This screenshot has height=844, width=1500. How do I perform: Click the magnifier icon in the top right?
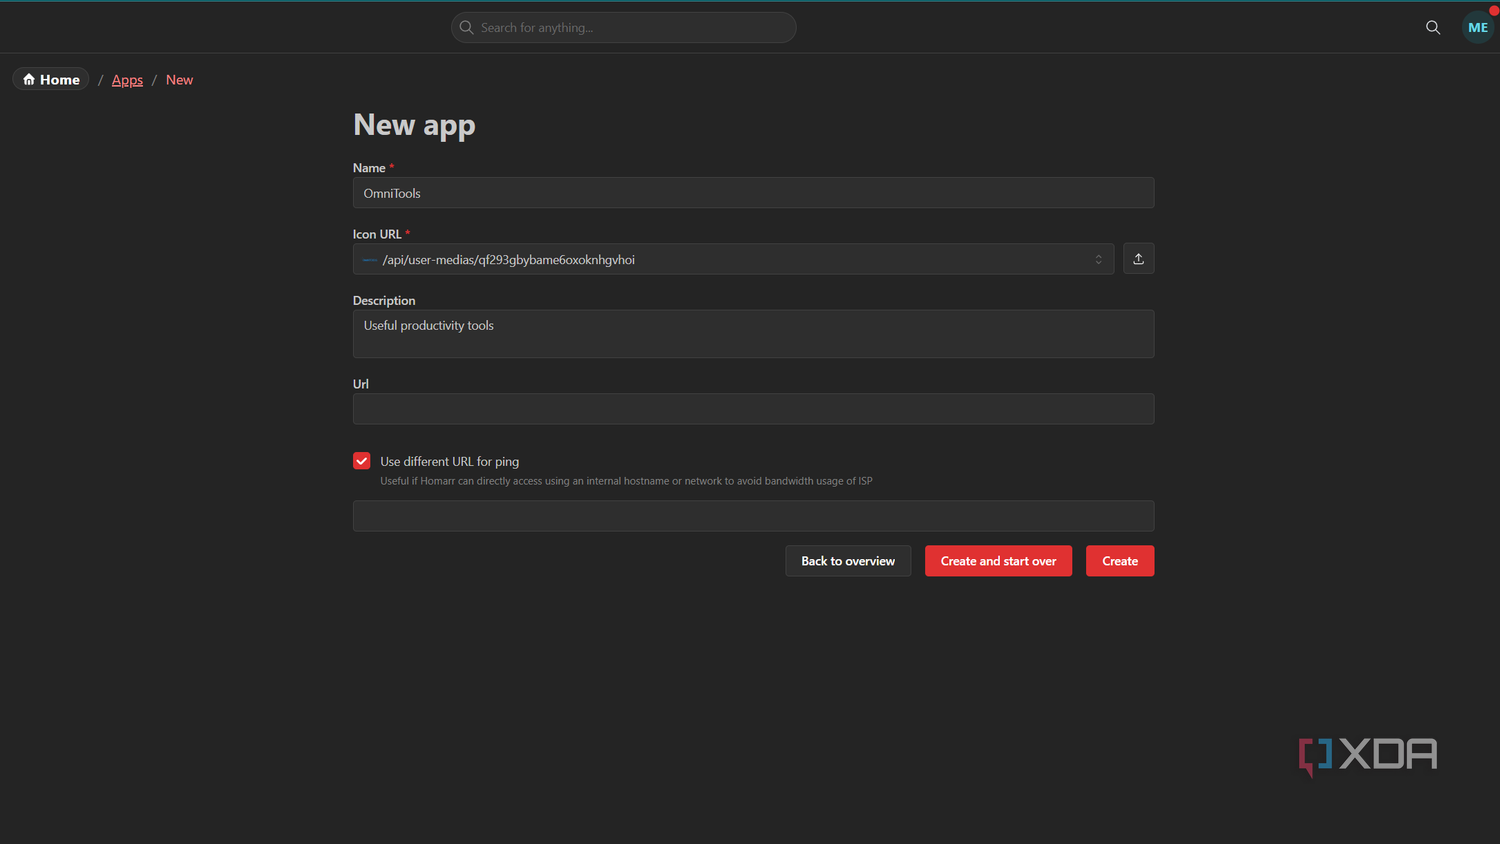[1433, 28]
